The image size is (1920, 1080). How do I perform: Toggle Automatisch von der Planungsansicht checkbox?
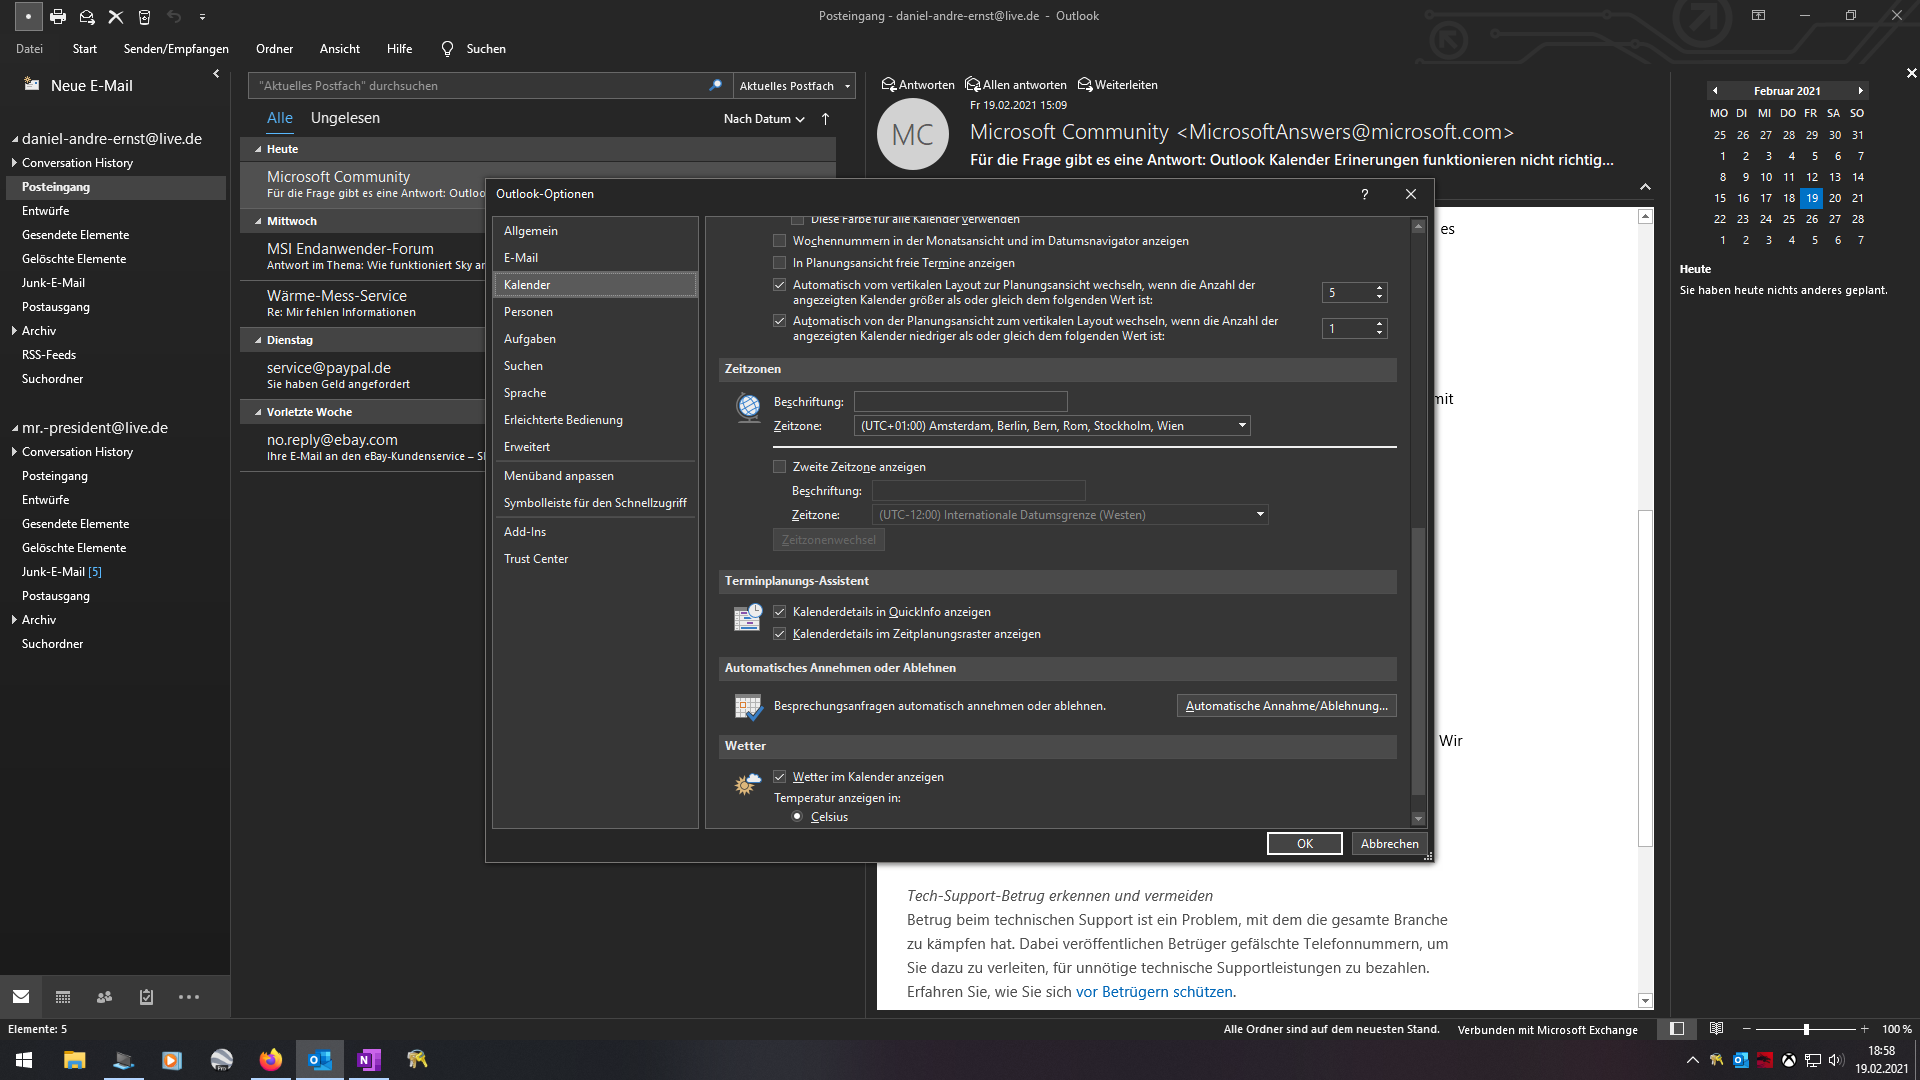click(780, 321)
